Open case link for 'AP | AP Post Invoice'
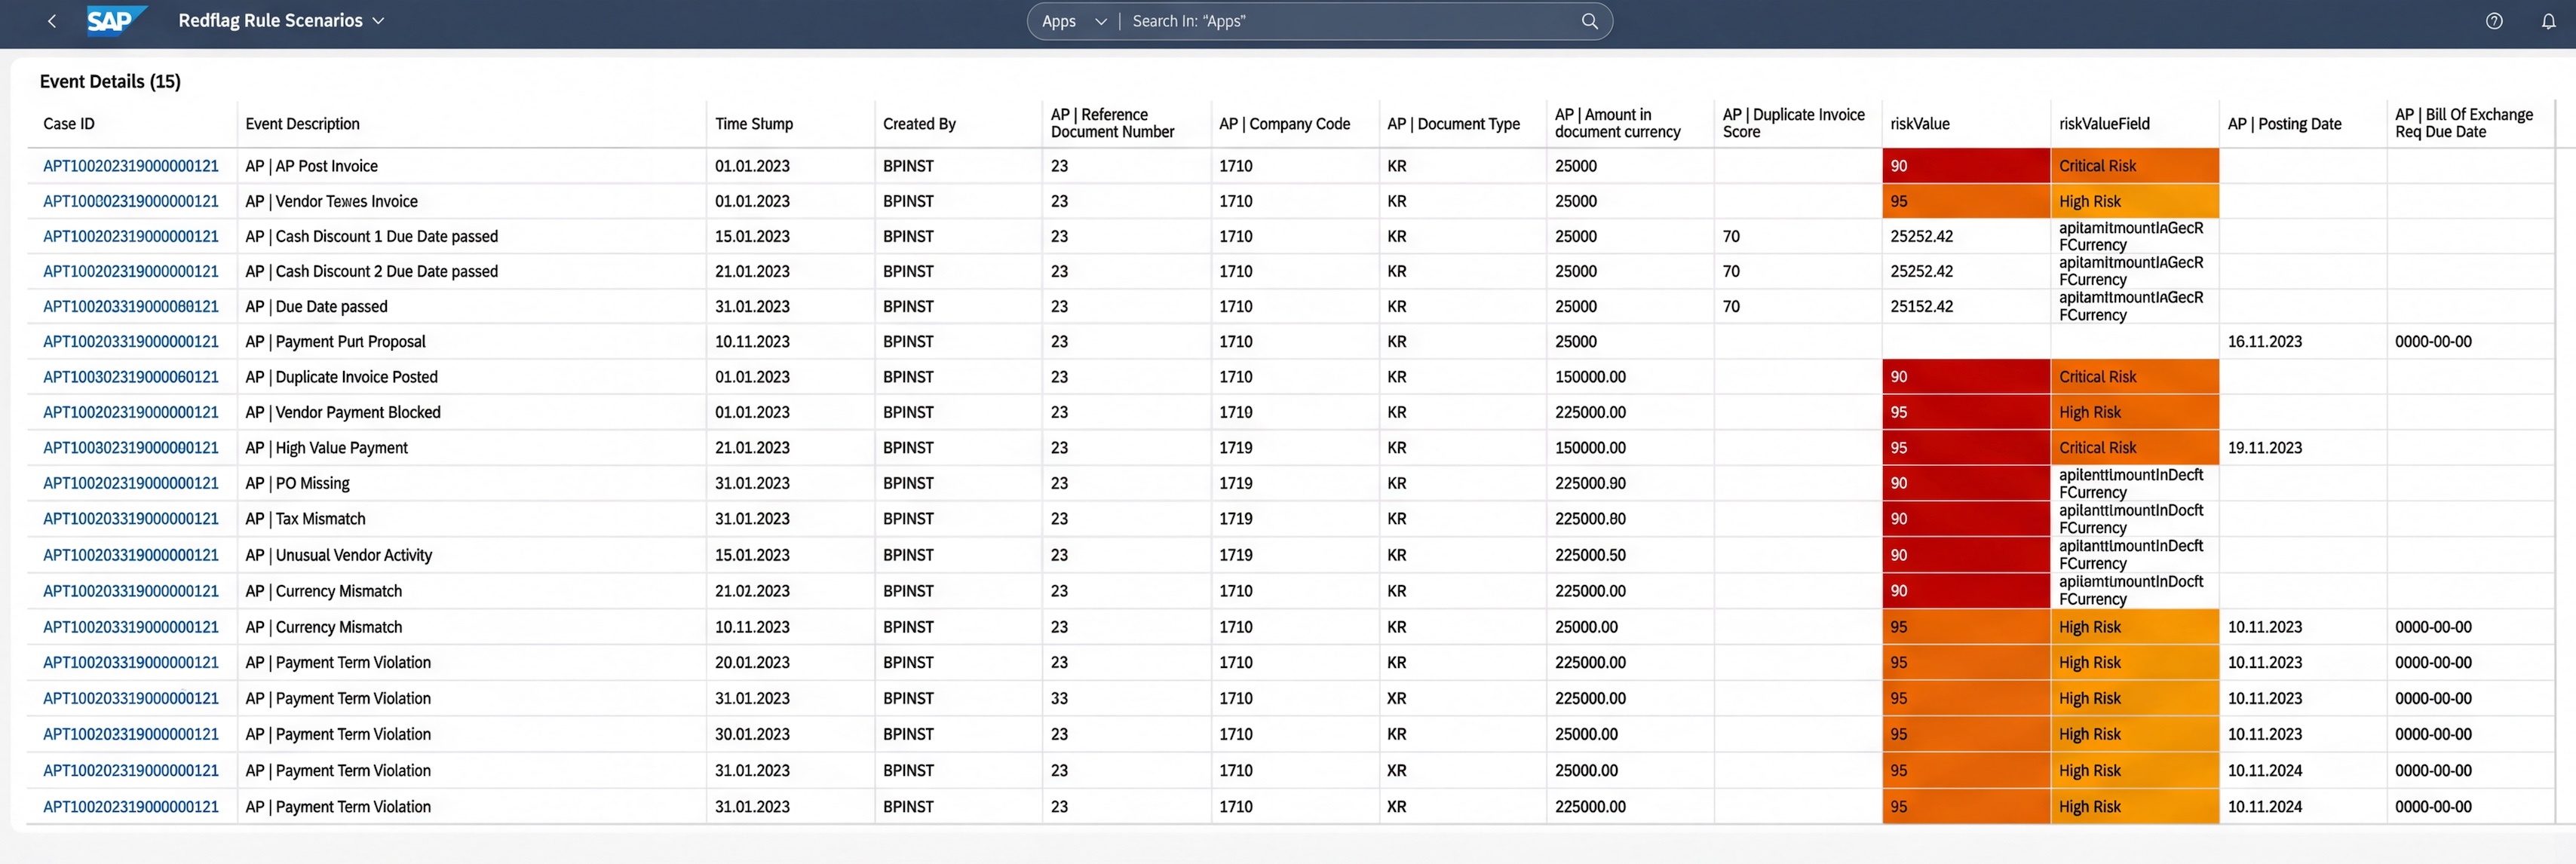 (131, 166)
